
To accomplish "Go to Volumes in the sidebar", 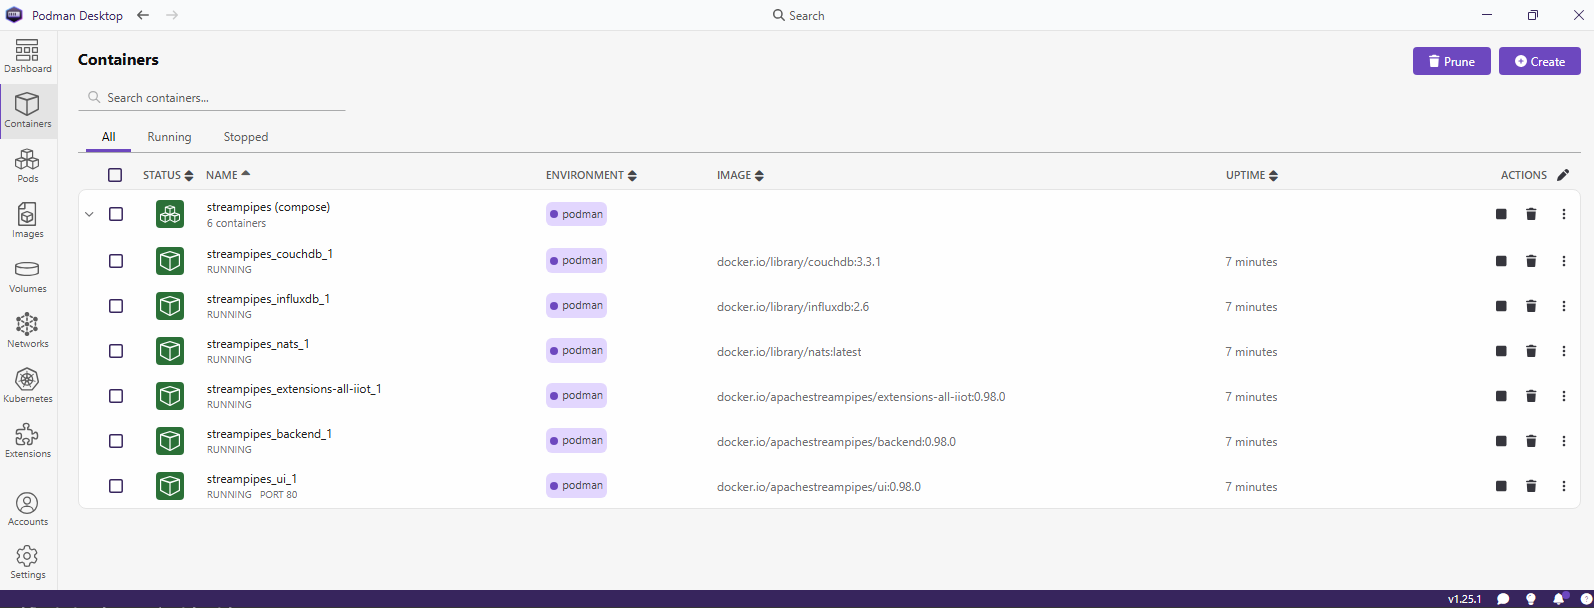I will [27, 275].
